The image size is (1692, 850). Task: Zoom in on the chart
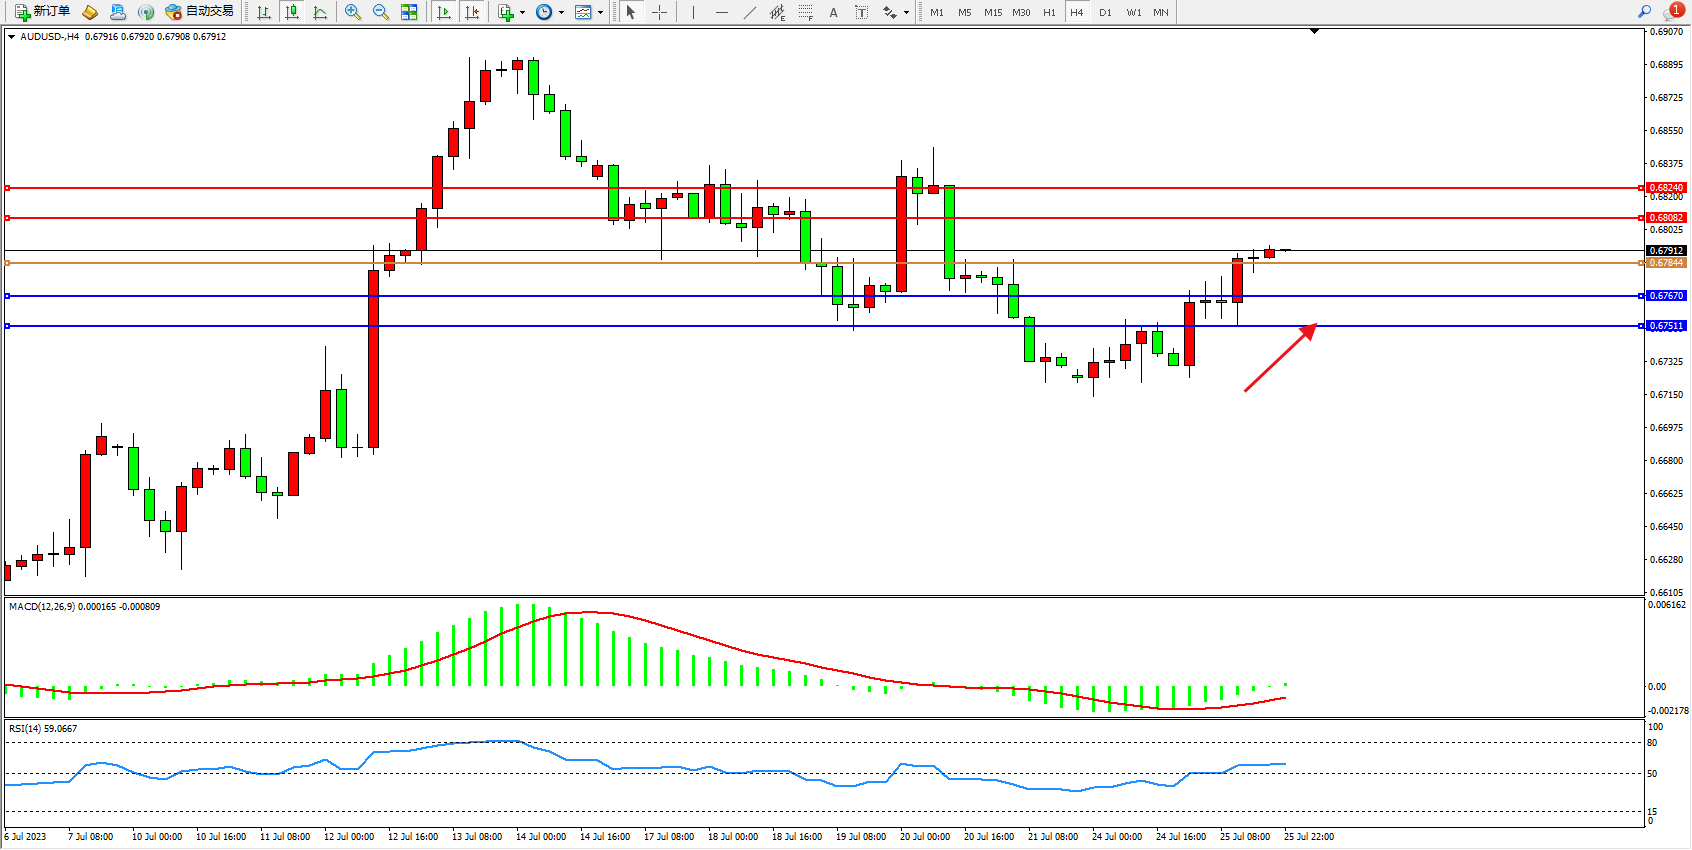coord(353,12)
